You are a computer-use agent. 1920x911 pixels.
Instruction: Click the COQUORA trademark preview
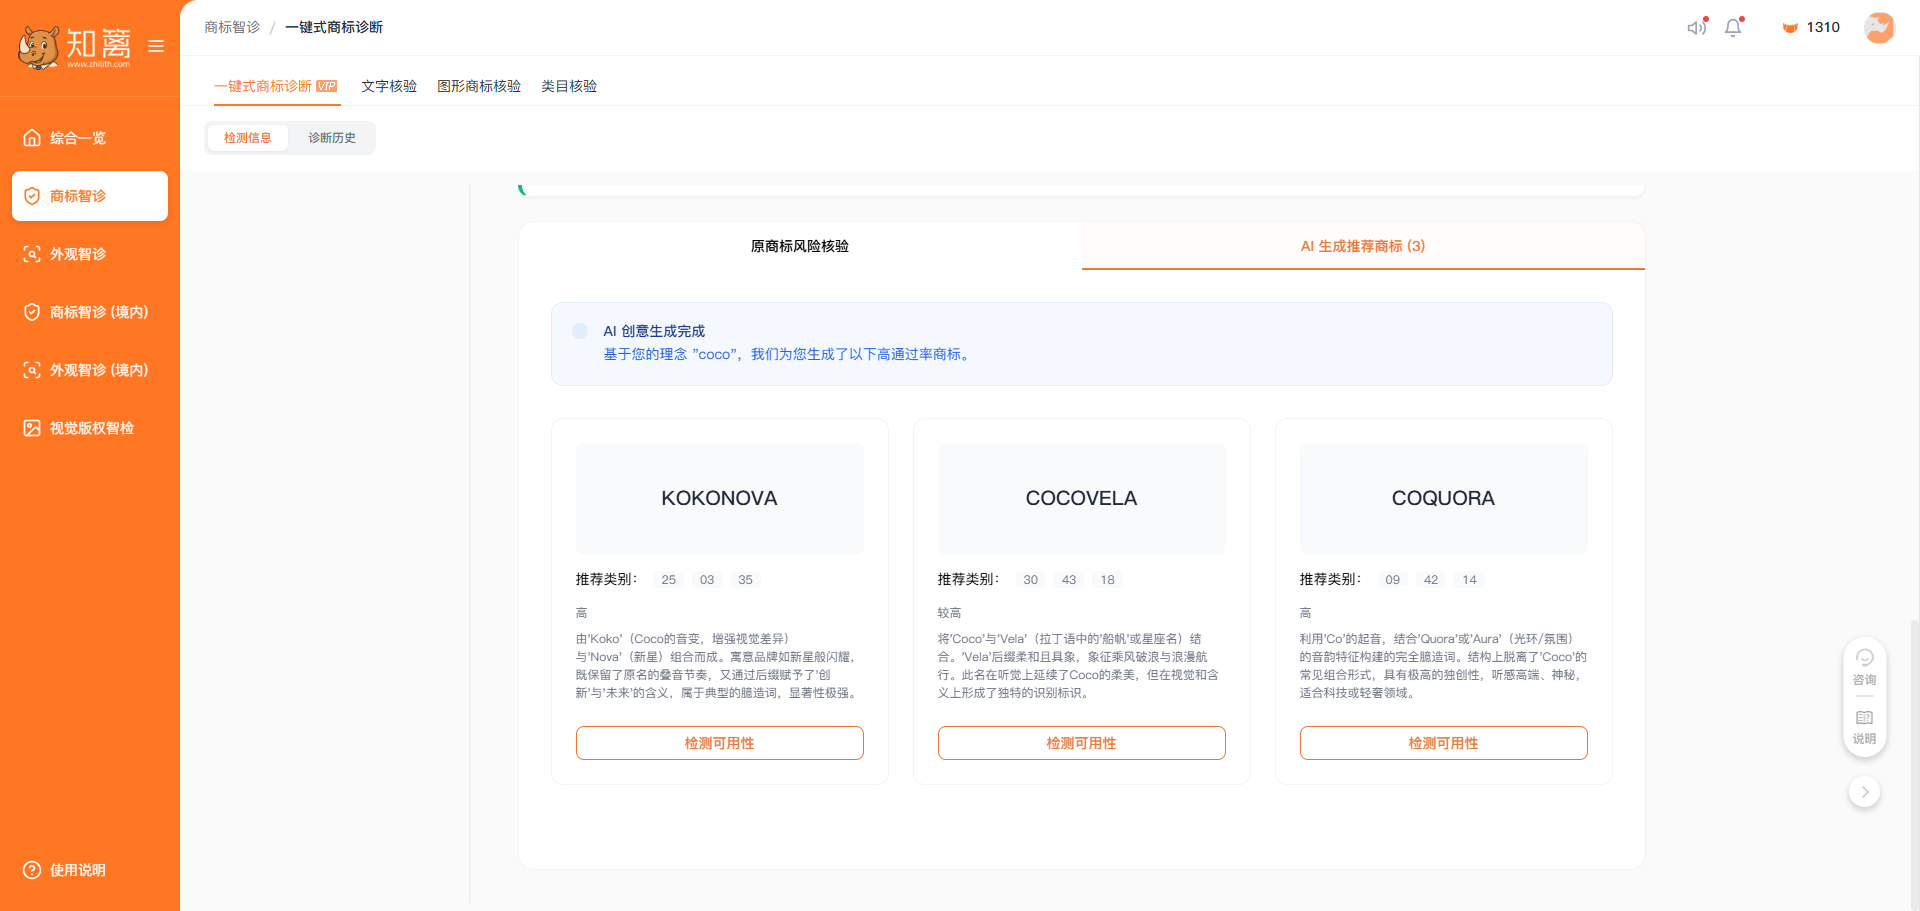click(x=1444, y=498)
